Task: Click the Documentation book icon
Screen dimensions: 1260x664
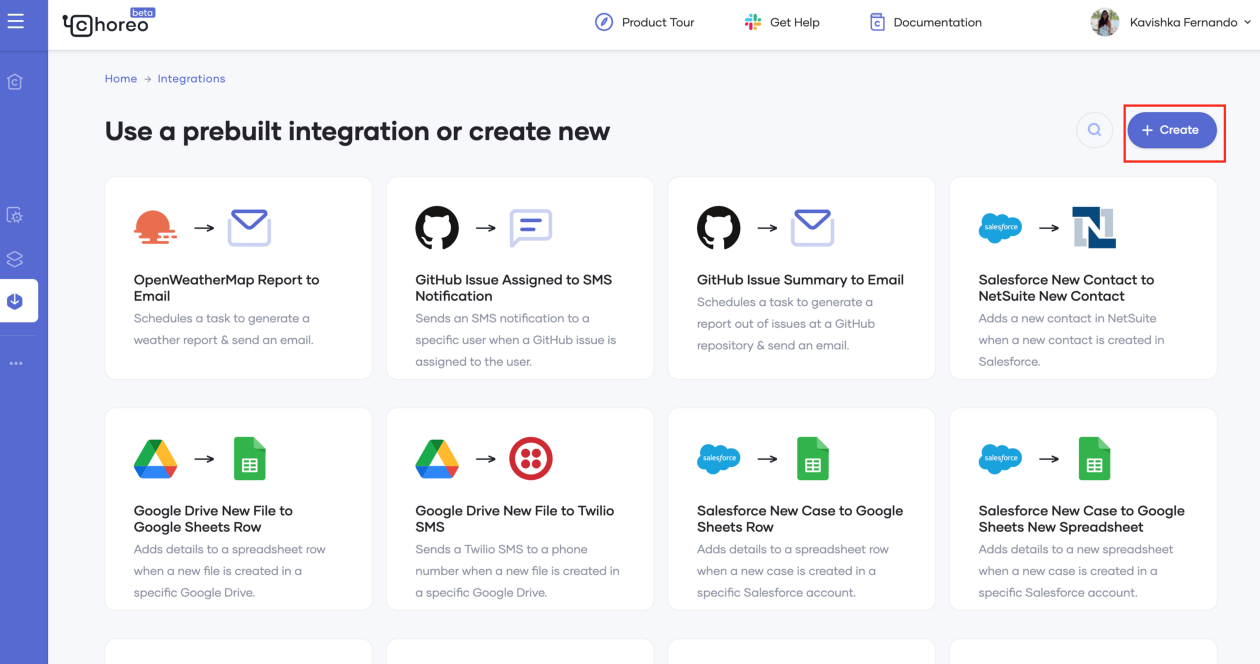Action: coord(877,22)
